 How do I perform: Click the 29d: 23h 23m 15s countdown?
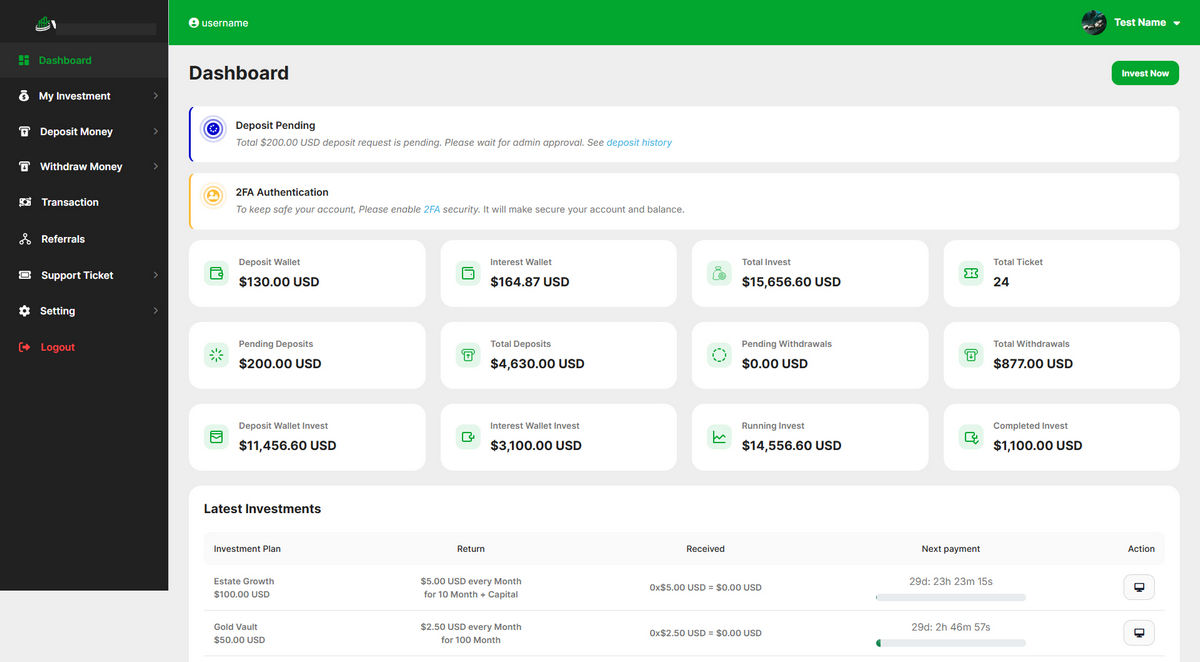[x=951, y=581]
